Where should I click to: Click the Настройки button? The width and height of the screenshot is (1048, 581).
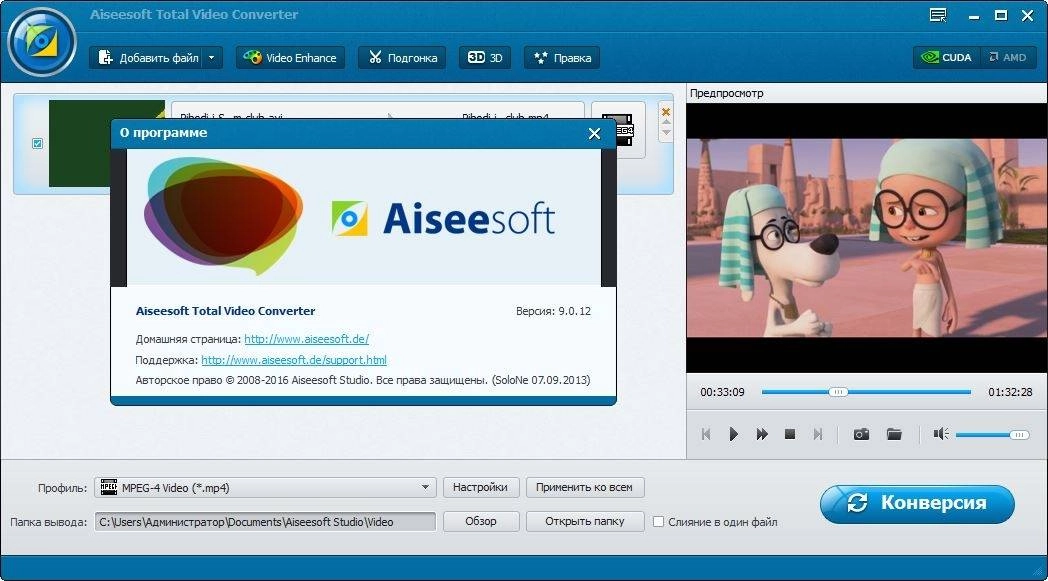pyautogui.click(x=481, y=487)
